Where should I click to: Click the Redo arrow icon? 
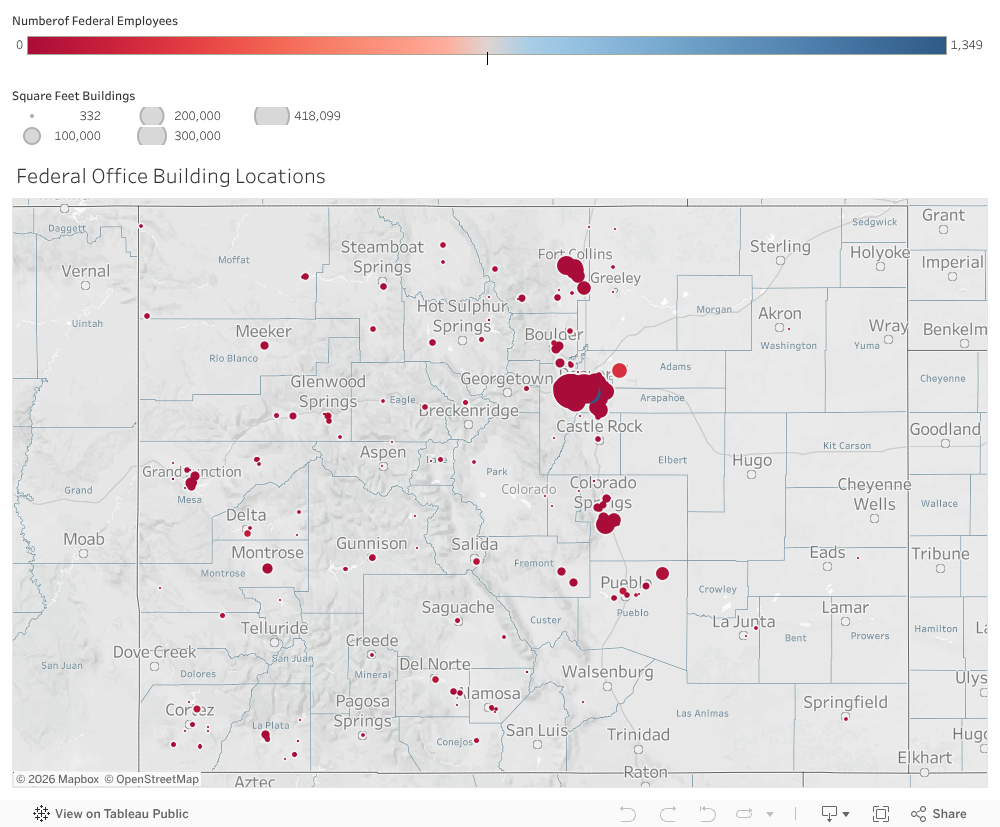[668, 814]
